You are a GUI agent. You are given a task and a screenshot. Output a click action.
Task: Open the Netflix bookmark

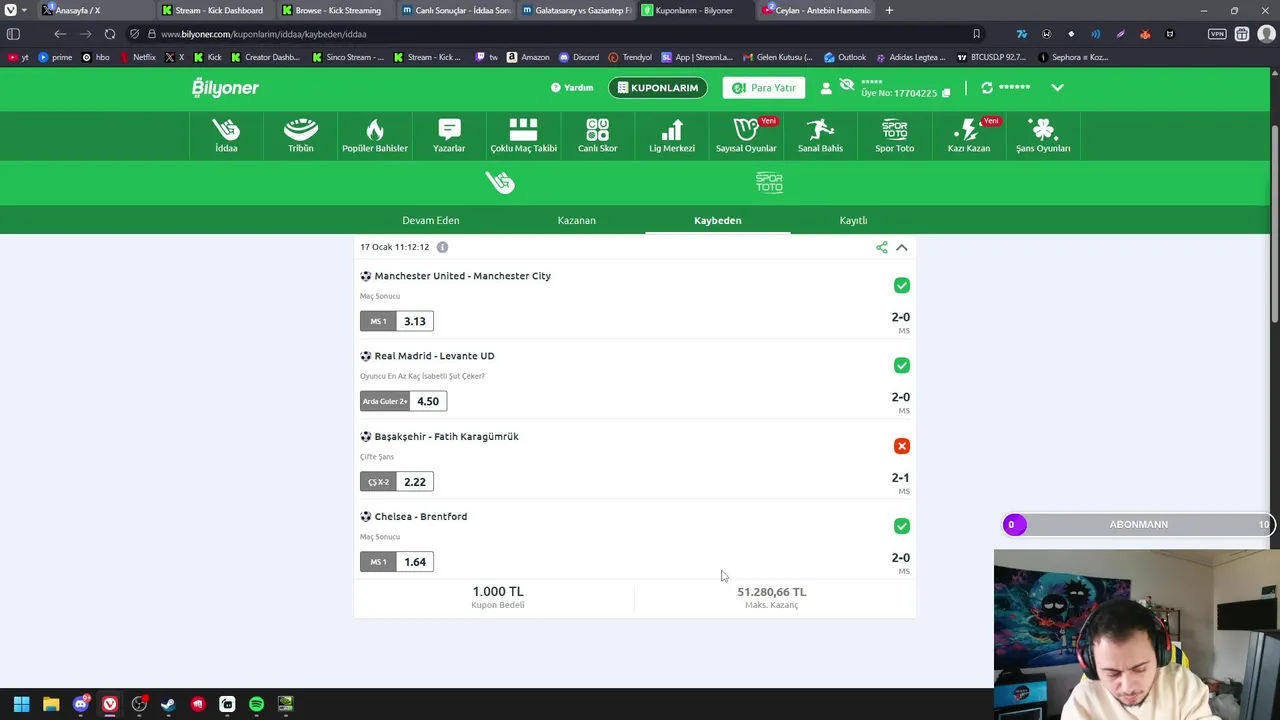[138, 57]
